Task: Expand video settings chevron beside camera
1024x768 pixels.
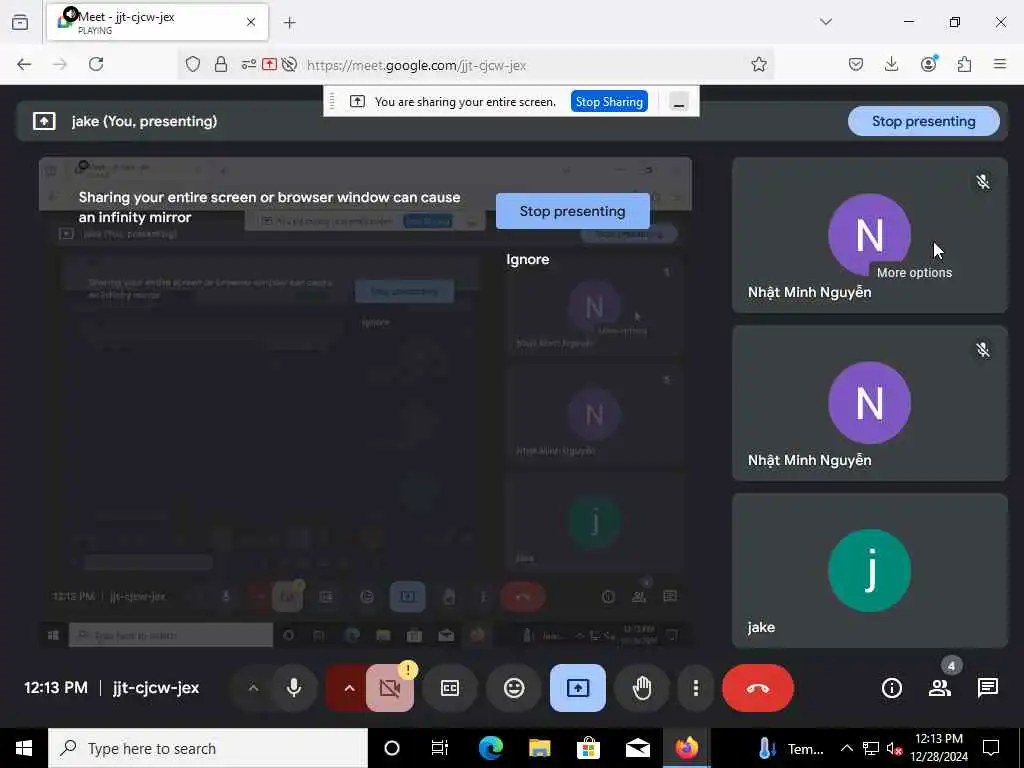Action: click(349, 688)
